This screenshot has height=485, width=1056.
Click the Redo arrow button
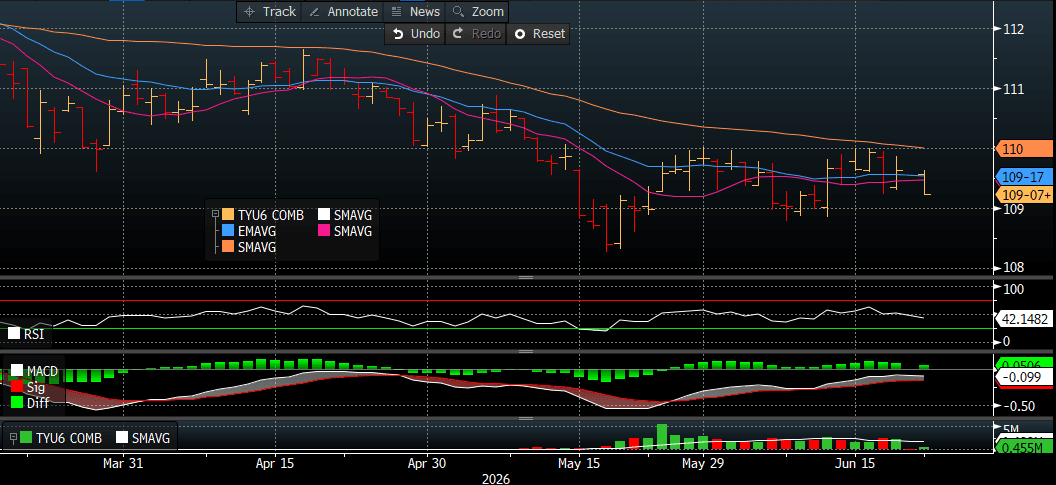(x=475, y=34)
